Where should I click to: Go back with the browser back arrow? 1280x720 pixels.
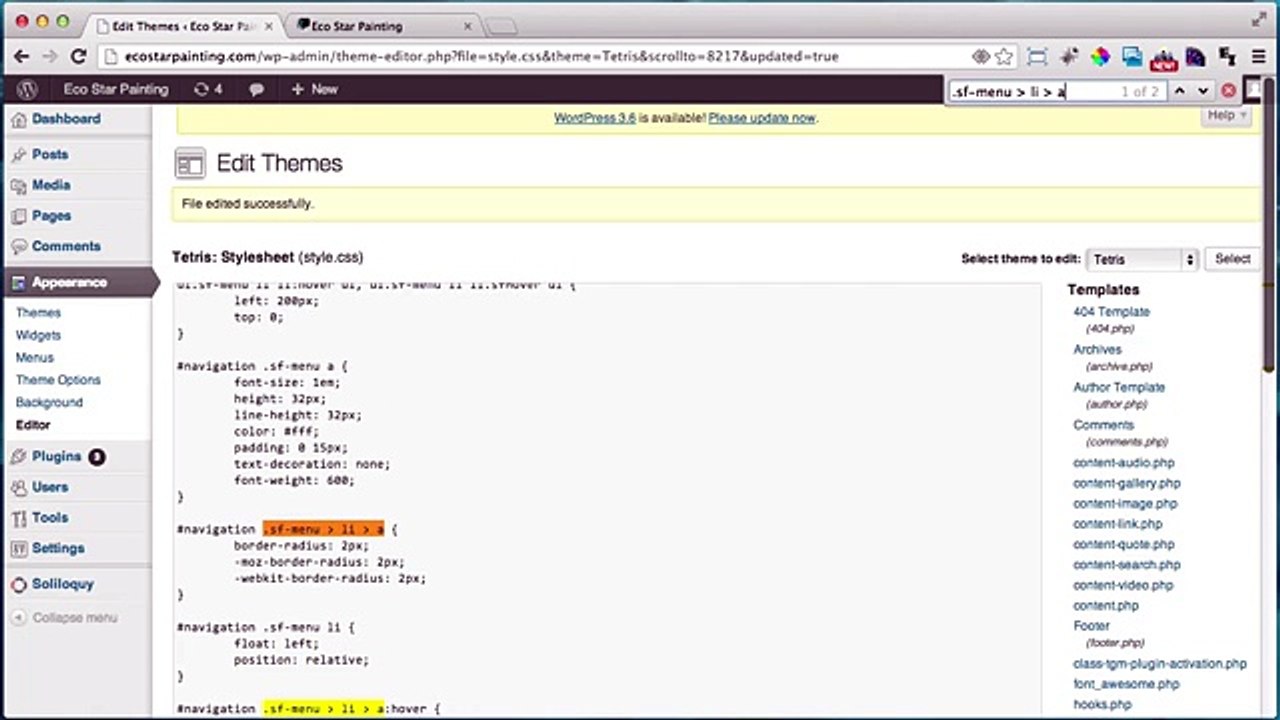pyautogui.click(x=22, y=57)
